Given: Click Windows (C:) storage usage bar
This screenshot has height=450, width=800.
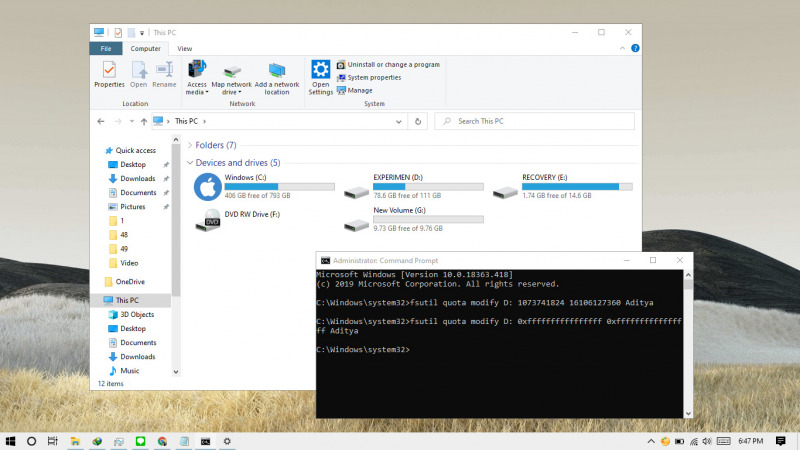Looking at the screenshot, I should 280,187.
